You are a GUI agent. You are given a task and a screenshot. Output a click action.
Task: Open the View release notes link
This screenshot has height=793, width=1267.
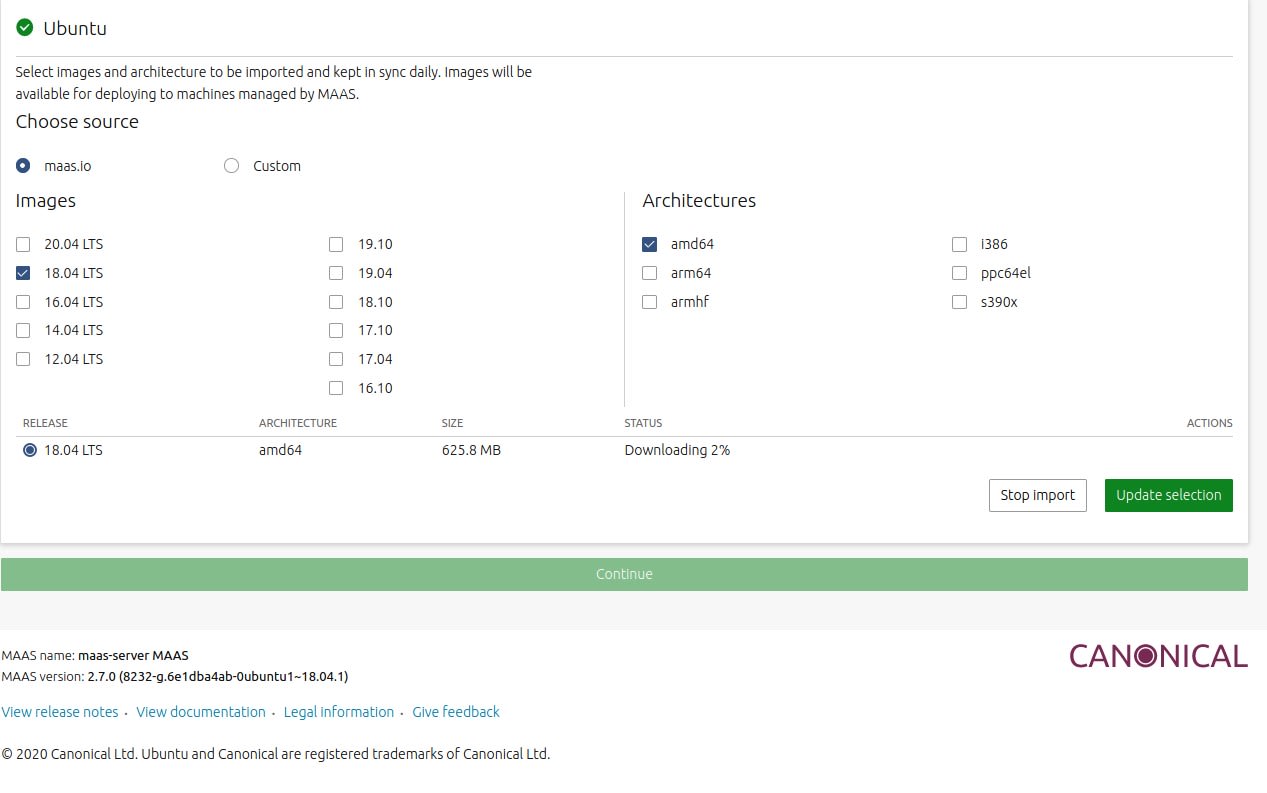pyautogui.click(x=60, y=712)
